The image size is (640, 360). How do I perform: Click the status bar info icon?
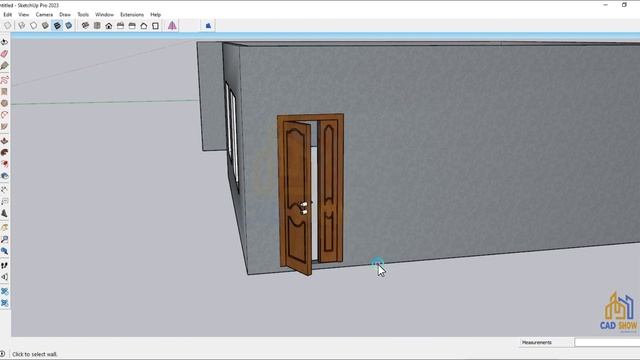pyautogui.click(x=3, y=354)
